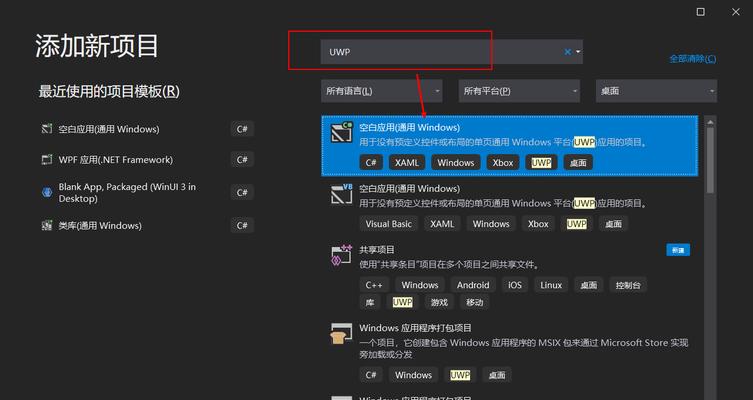Viewport: 753px width, 400px height.
Task: Click the XAML tag on the selected C# template
Action: [407, 162]
